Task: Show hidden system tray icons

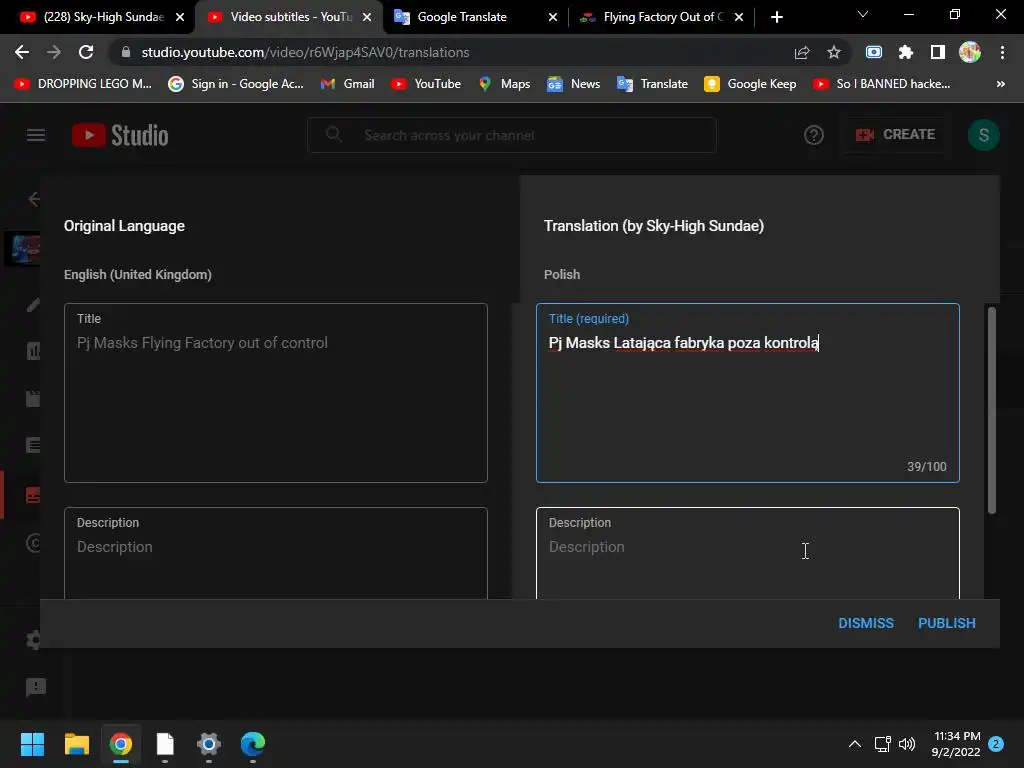Action: [x=854, y=744]
